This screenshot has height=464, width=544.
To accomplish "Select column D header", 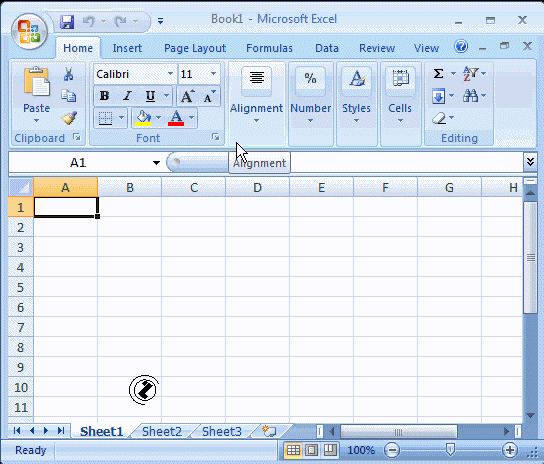I will [257, 187].
